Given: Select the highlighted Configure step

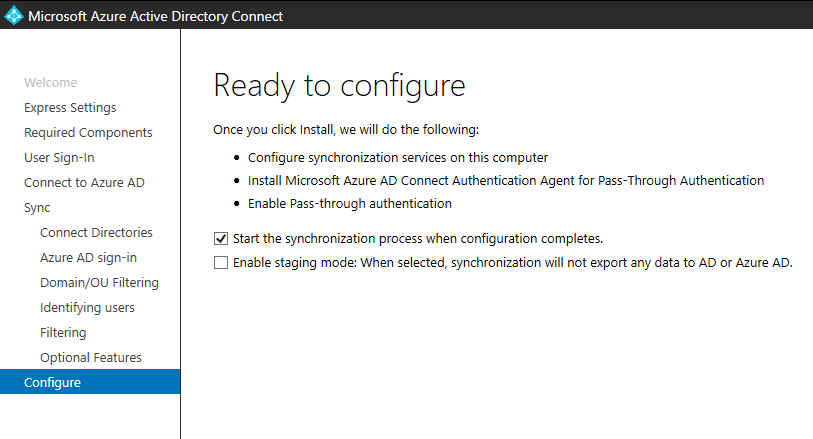Looking at the screenshot, I should (x=52, y=382).
